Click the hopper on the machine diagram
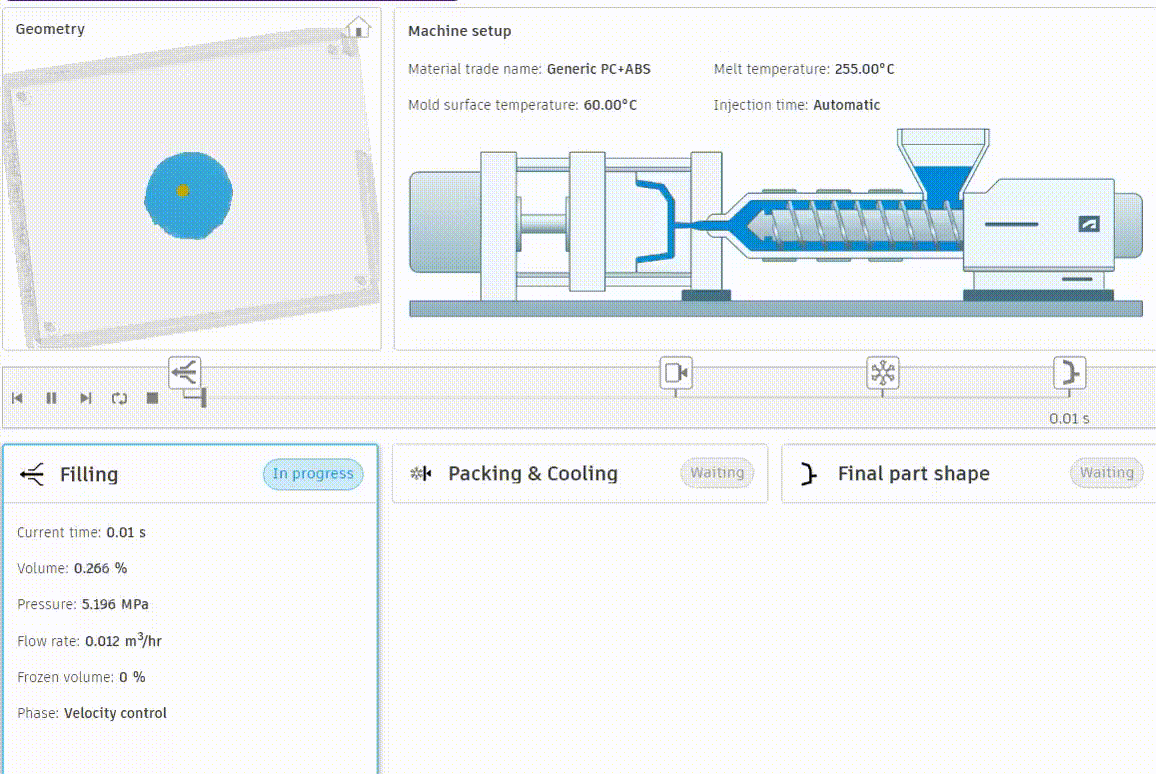The height and width of the screenshot is (774, 1156). tap(943, 160)
